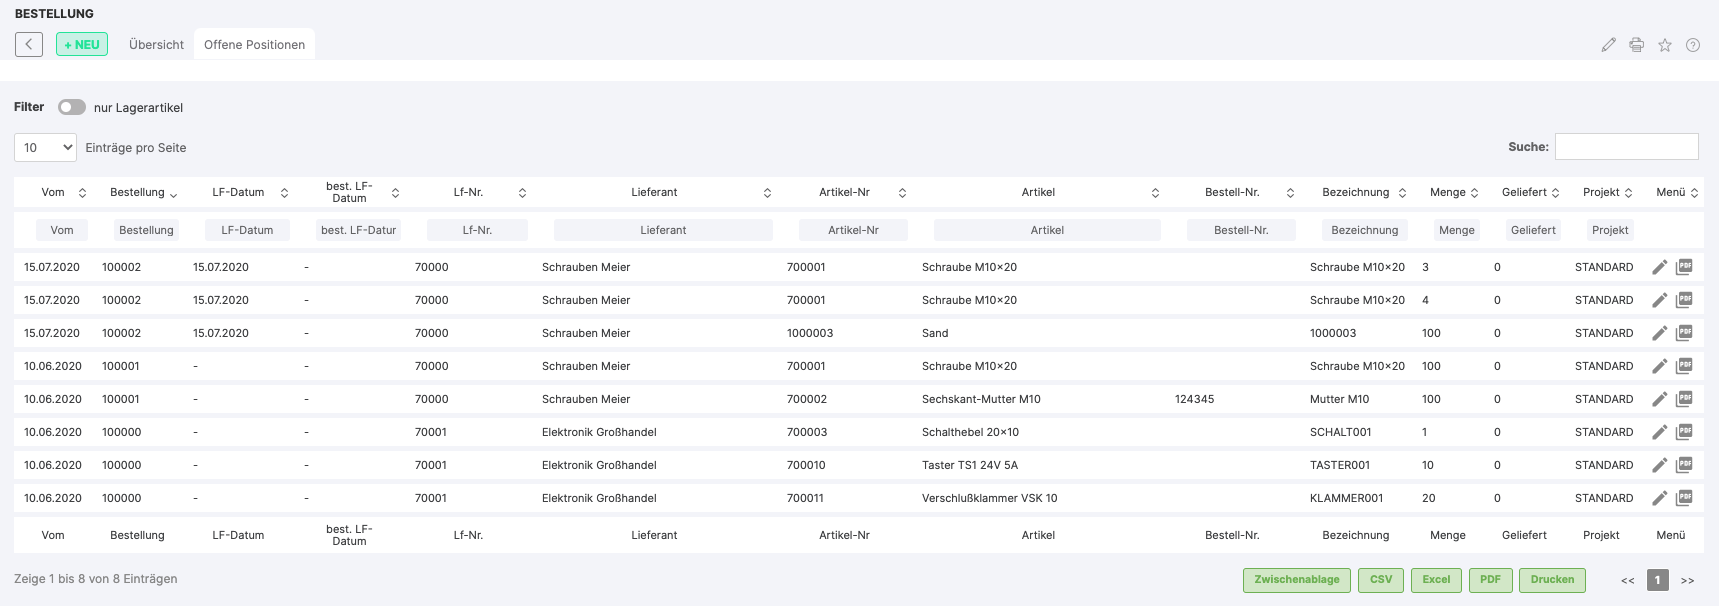Click into the Suche search field
Image resolution: width=1719 pixels, height=606 pixels.
pos(1626,147)
